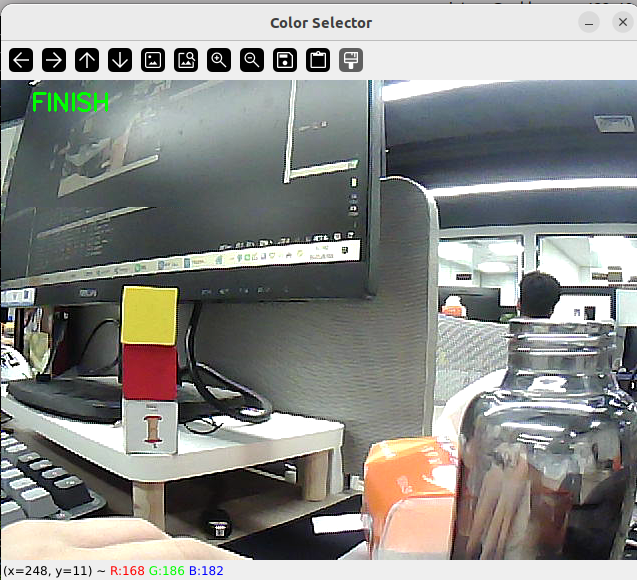
Task: Click the grayed paintbrush toolbar icon
Action: point(351,60)
